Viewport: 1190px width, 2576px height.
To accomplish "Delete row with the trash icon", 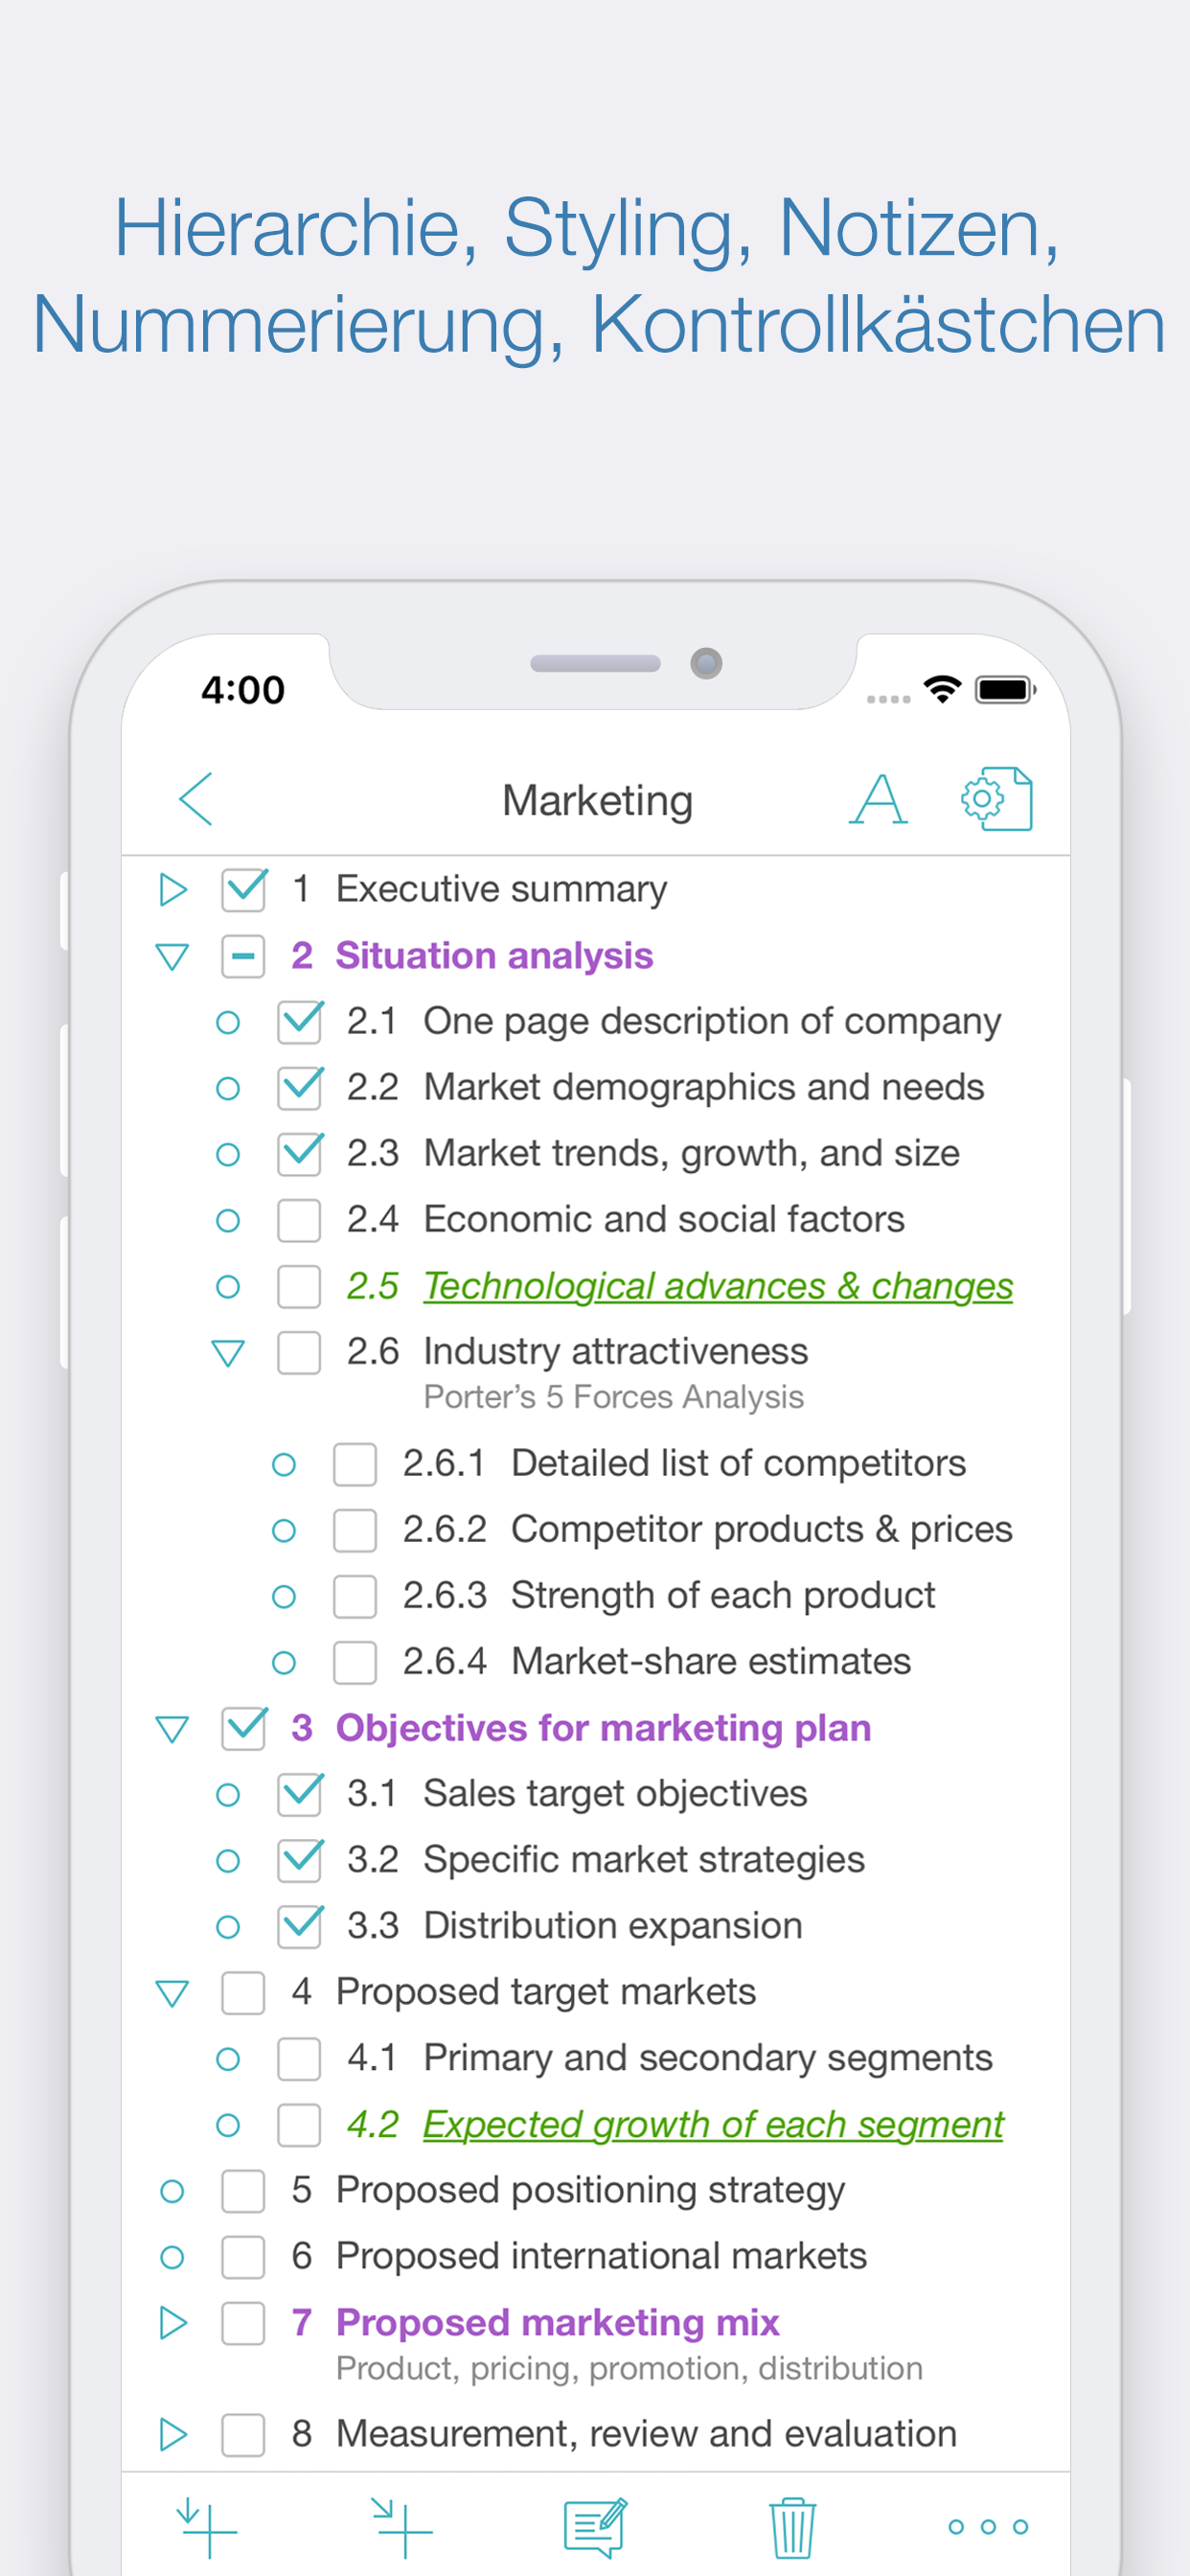I will [792, 2527].
